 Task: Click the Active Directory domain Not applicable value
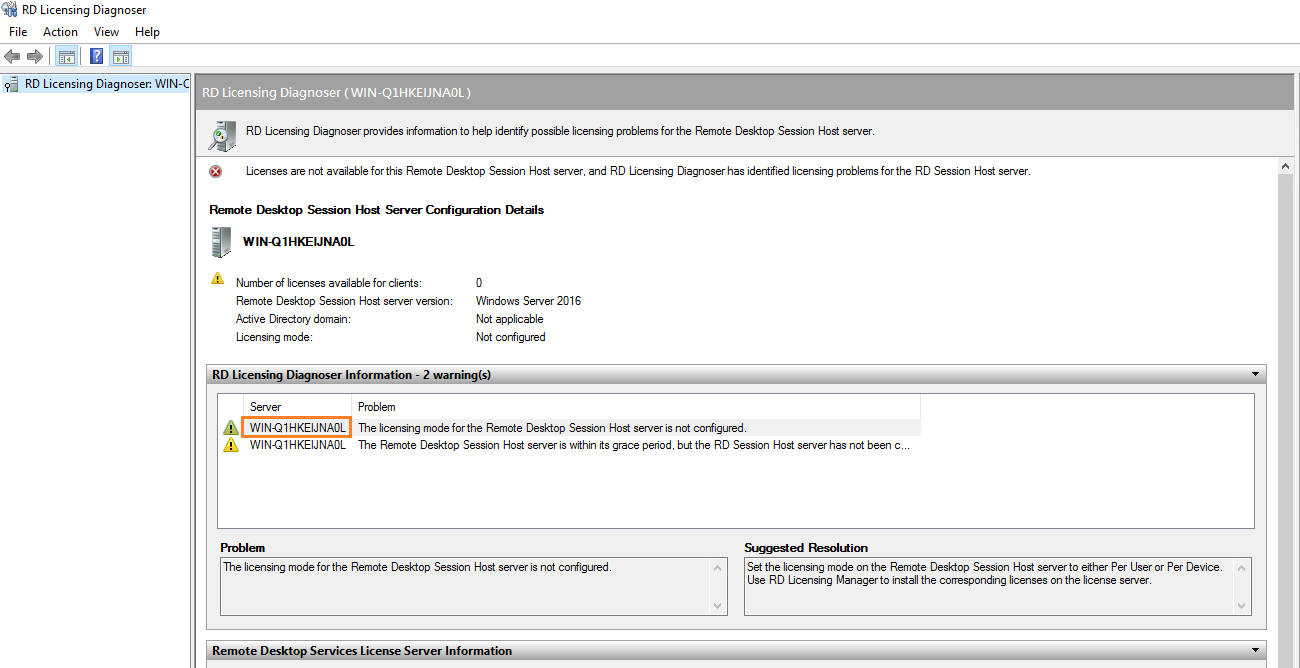pos(510,319)
